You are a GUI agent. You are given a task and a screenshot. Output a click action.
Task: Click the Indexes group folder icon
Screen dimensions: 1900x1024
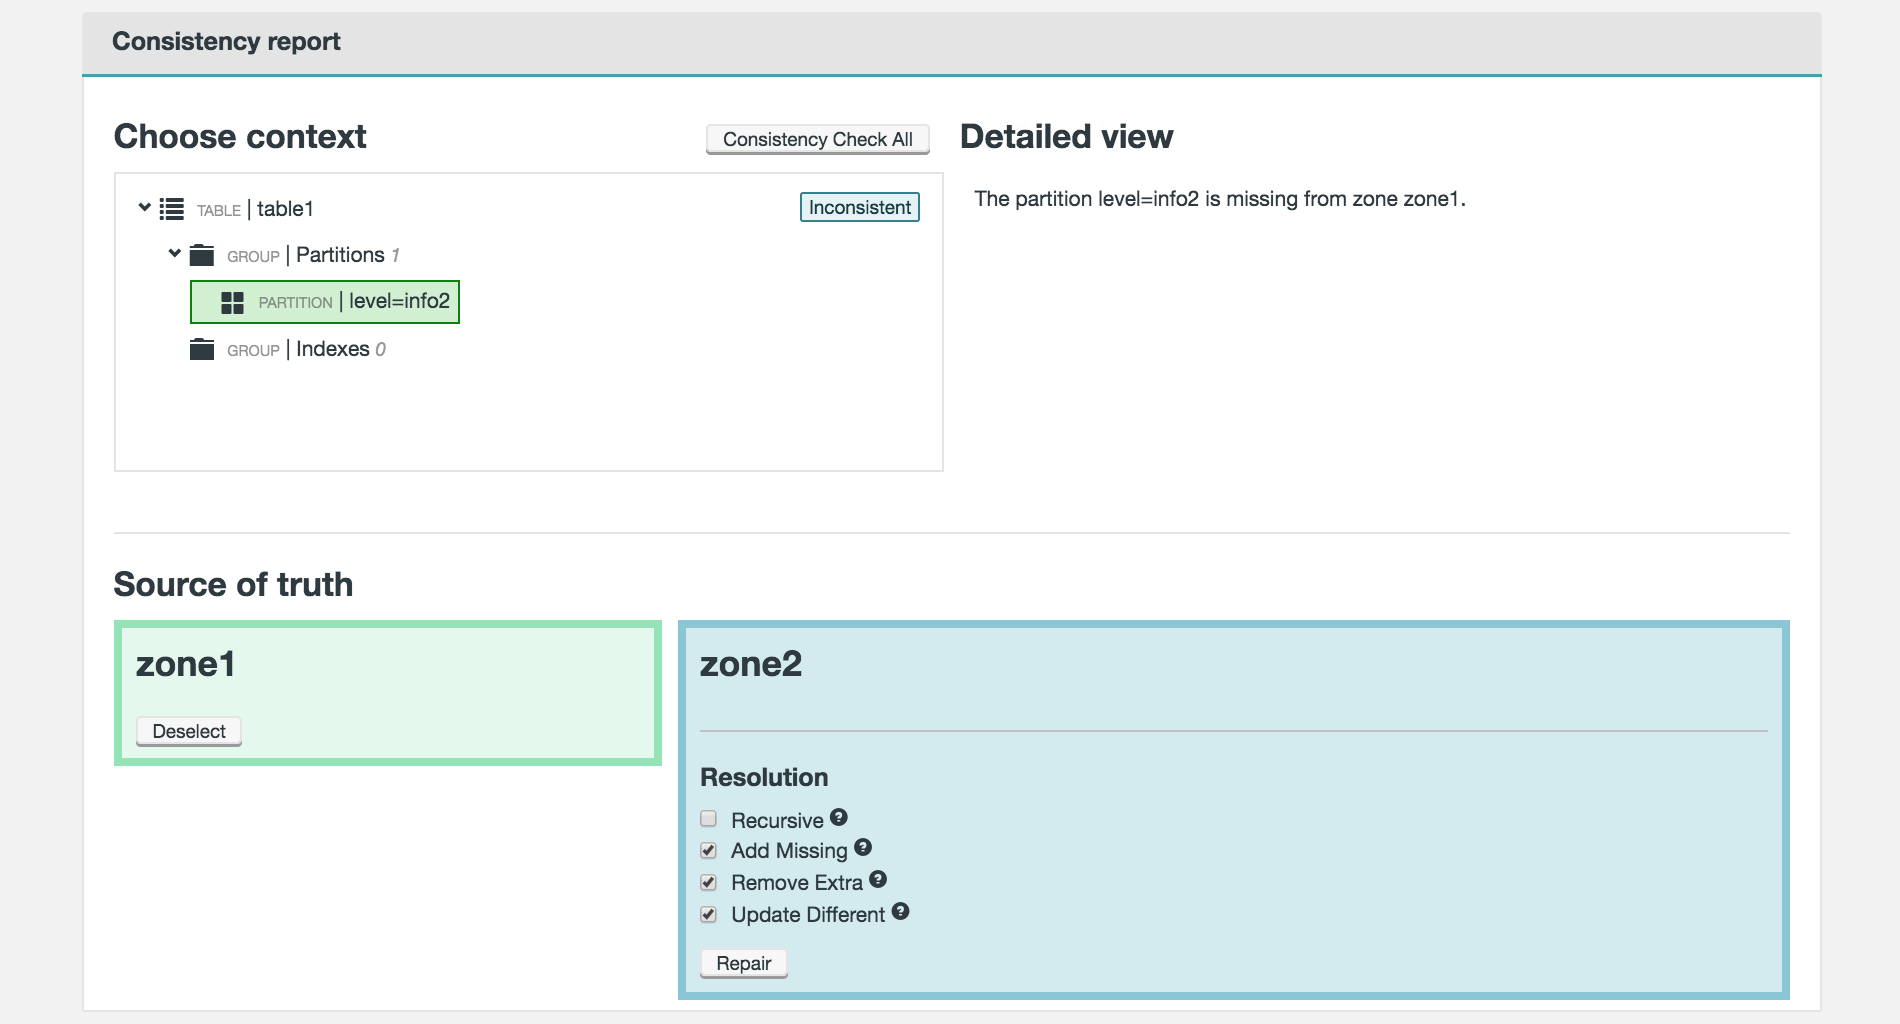tap(202, 349)
